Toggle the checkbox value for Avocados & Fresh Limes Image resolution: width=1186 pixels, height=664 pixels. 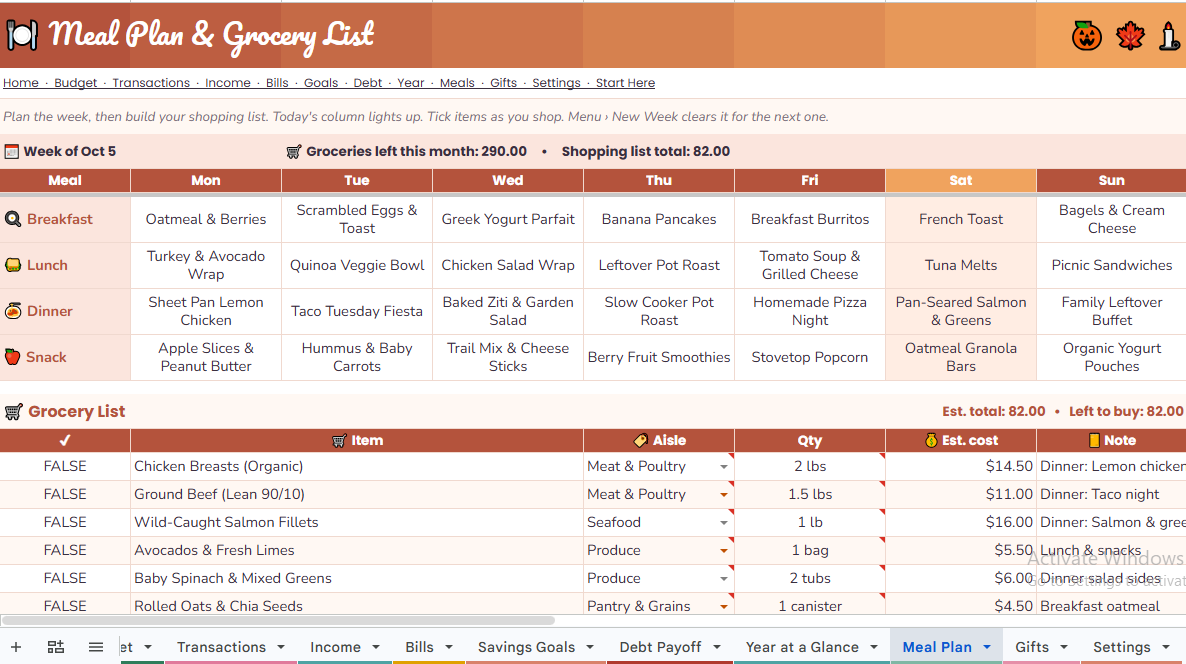(x=65, y=551)
